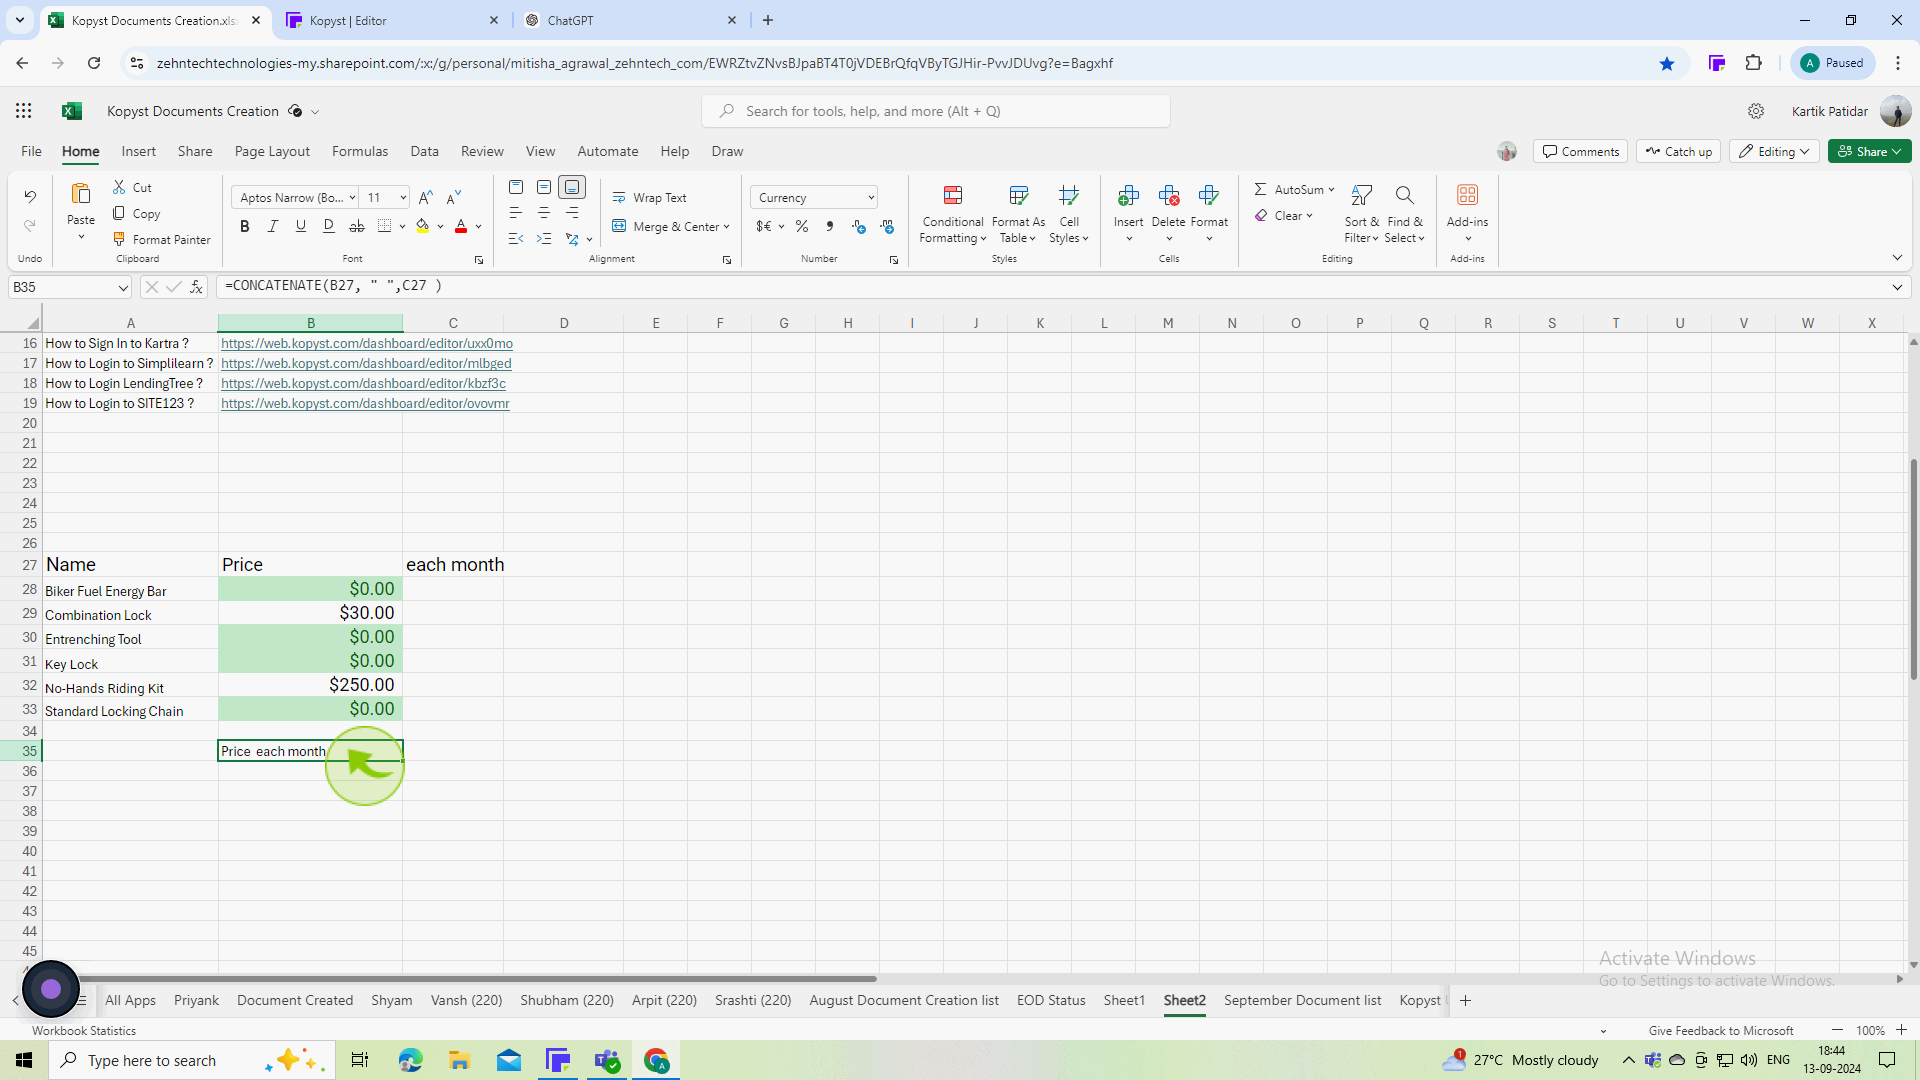Open Cell Styles gallery
The image size is (1920, 1080).
pos(1069,214)
